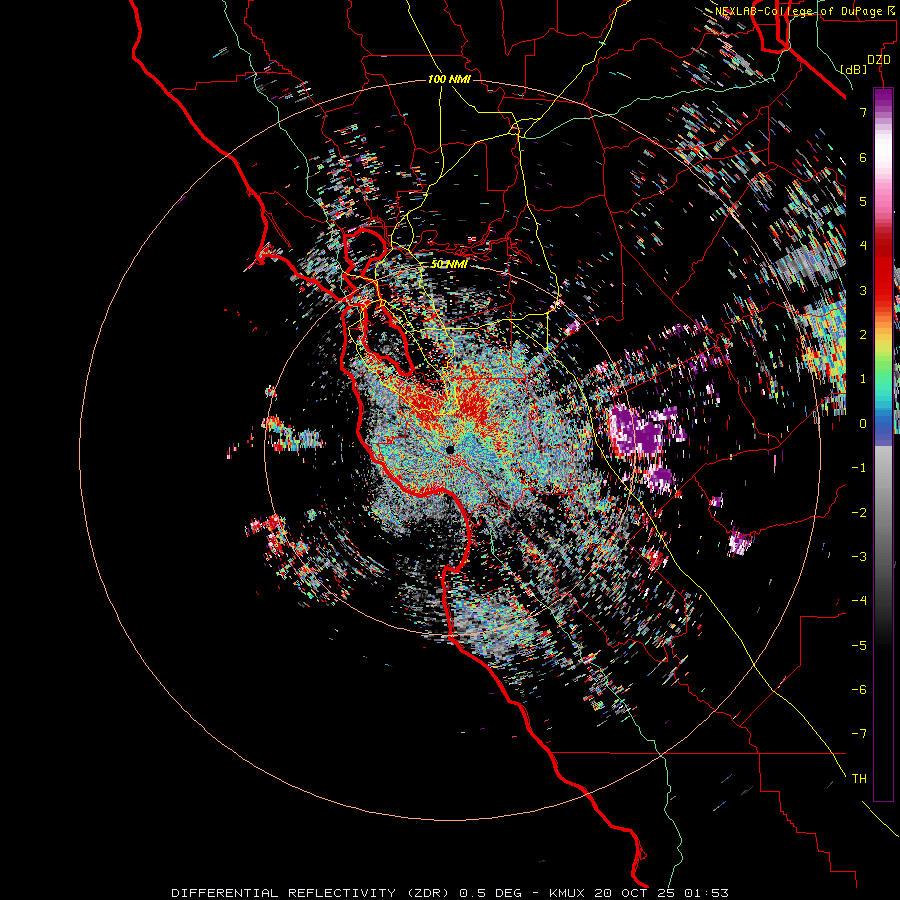Select the "-7" value on the dB scale
Image resolution: width=900 pixels, height=900 pixels.
[859, 734]
